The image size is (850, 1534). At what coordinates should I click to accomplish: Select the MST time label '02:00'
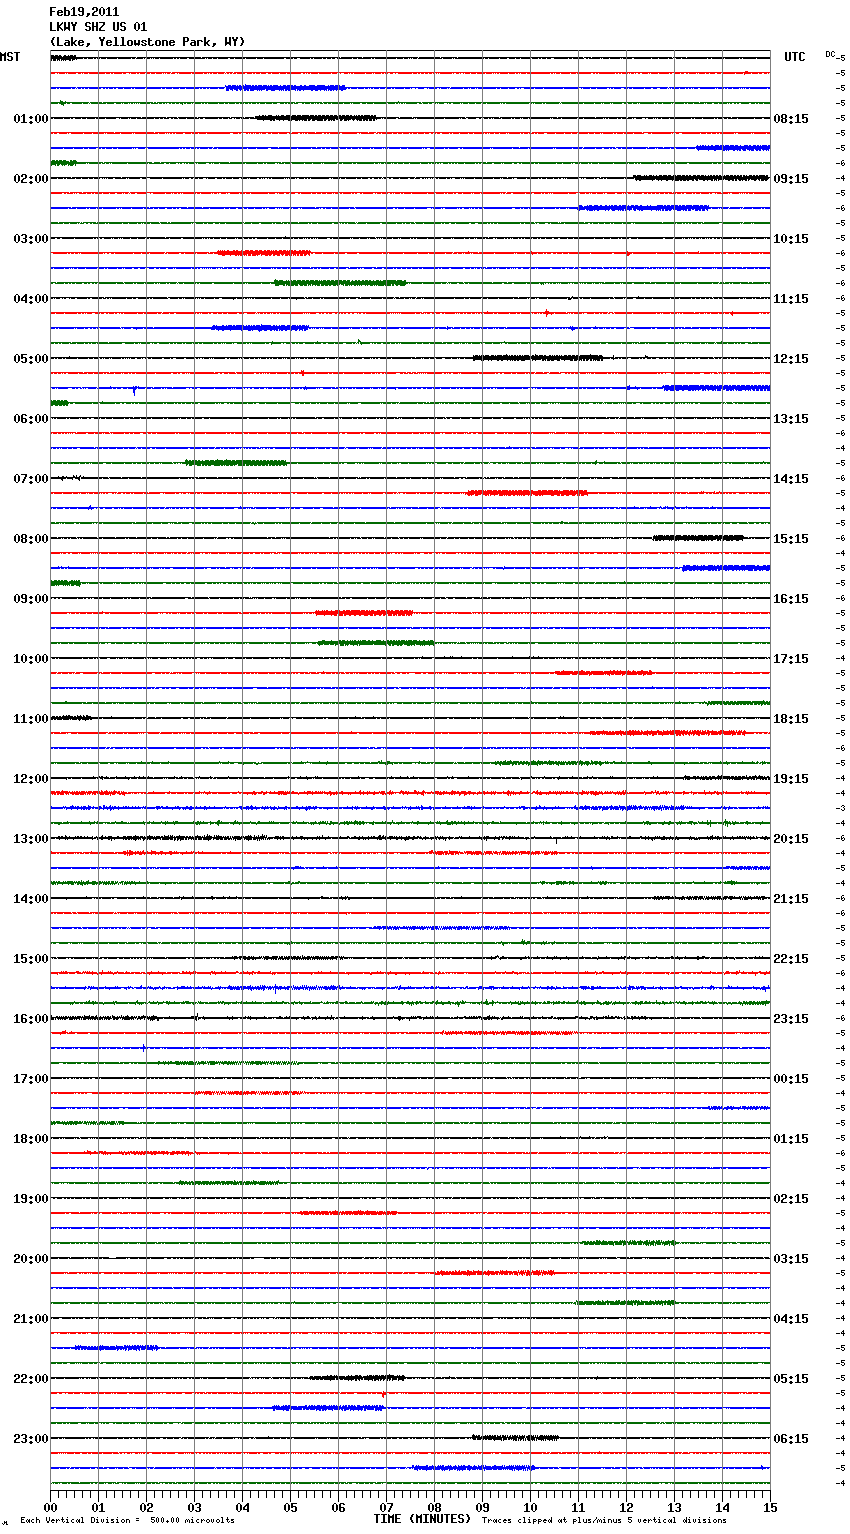[x=31, y=179]
